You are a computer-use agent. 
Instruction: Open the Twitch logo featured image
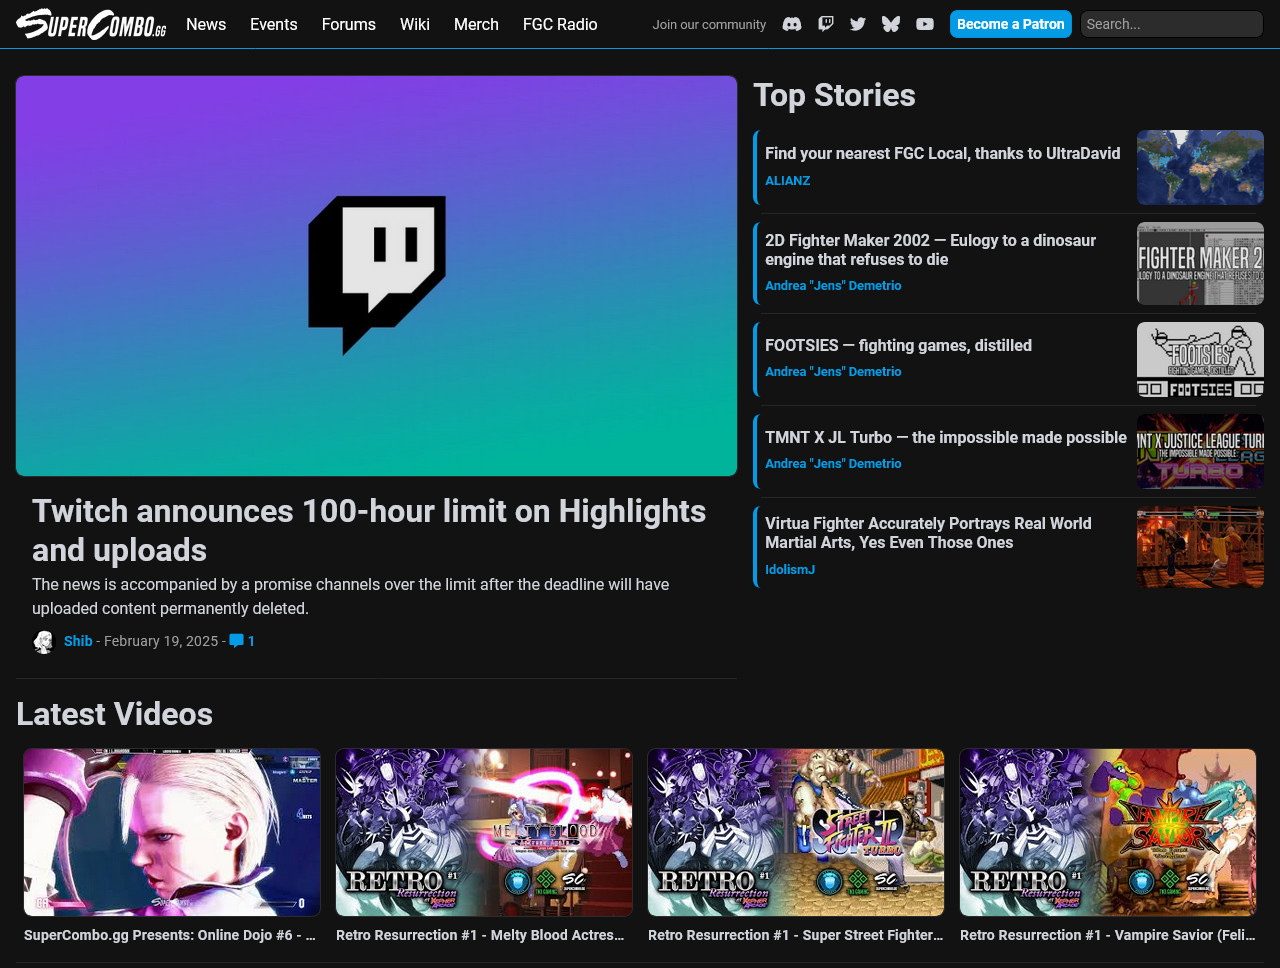(x=376, y=276)
